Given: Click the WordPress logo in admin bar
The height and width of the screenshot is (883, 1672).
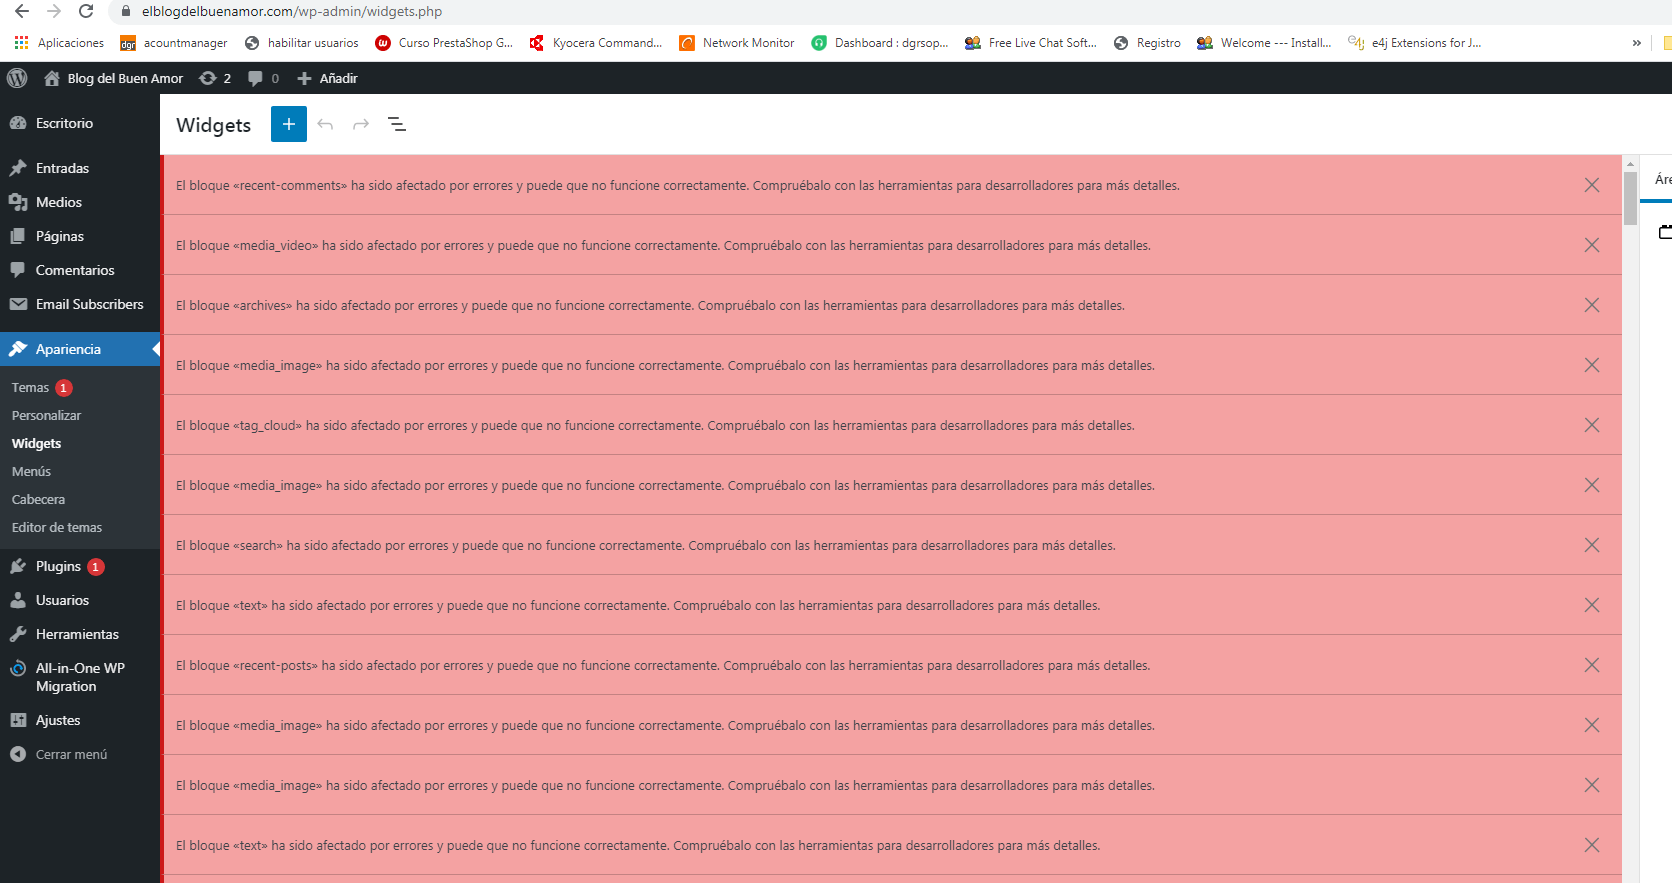Looking at the screenshot, I should coord(17,78).
